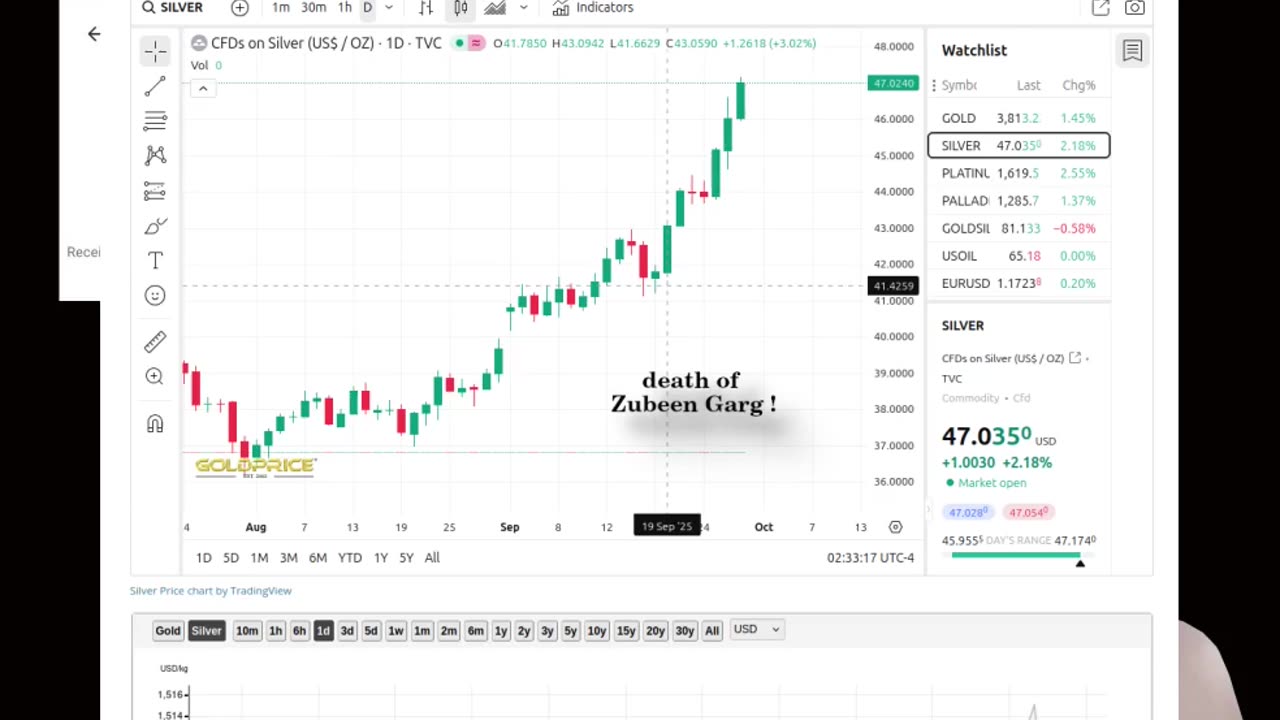The height and width of the screenshot is (720, 1280).
Task: Set chart range to YTD
Action: tap(350, 558)
